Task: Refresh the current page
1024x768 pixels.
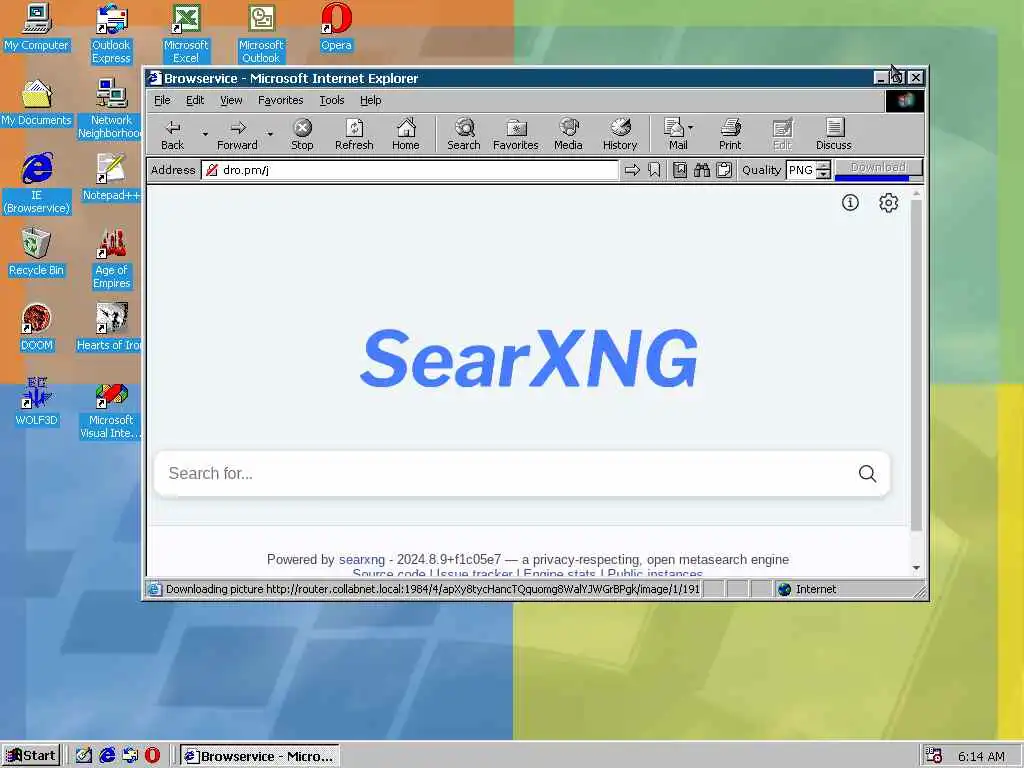Action: click(x=354, y=135)
